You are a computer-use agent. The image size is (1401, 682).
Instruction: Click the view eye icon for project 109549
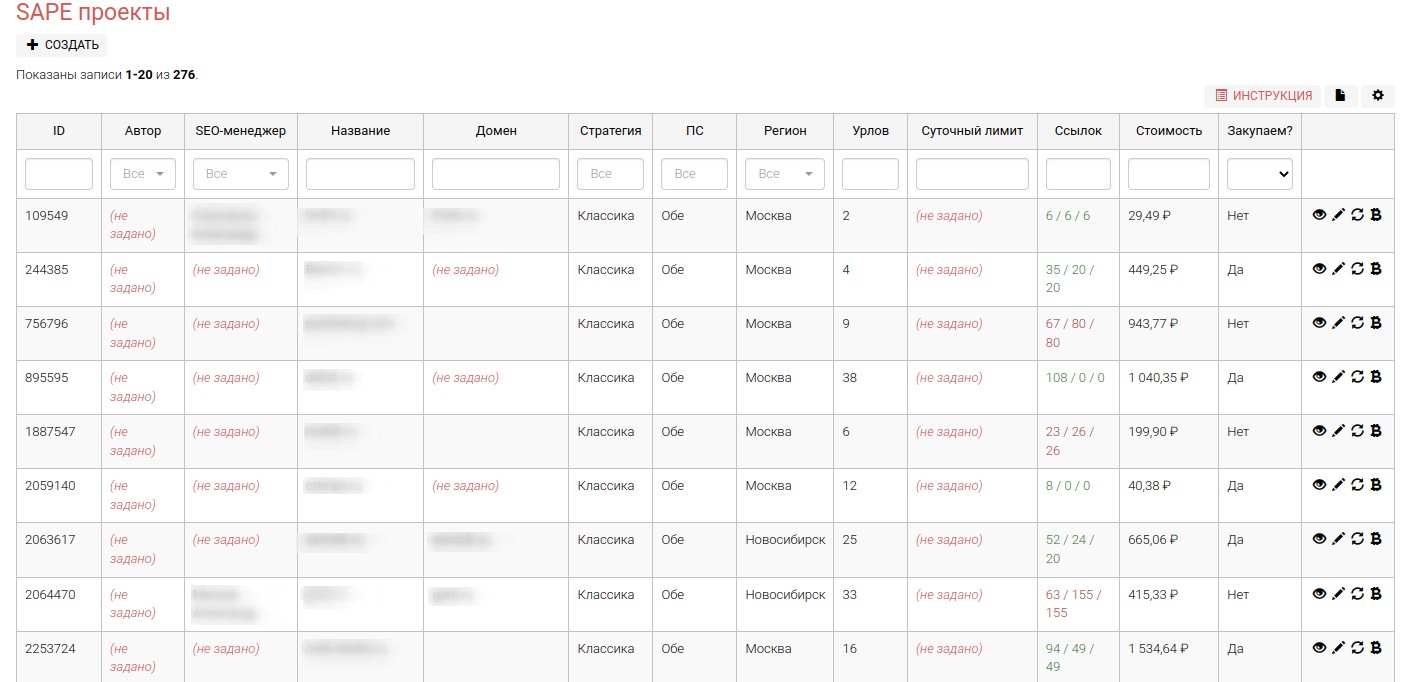click(1319, 215)
